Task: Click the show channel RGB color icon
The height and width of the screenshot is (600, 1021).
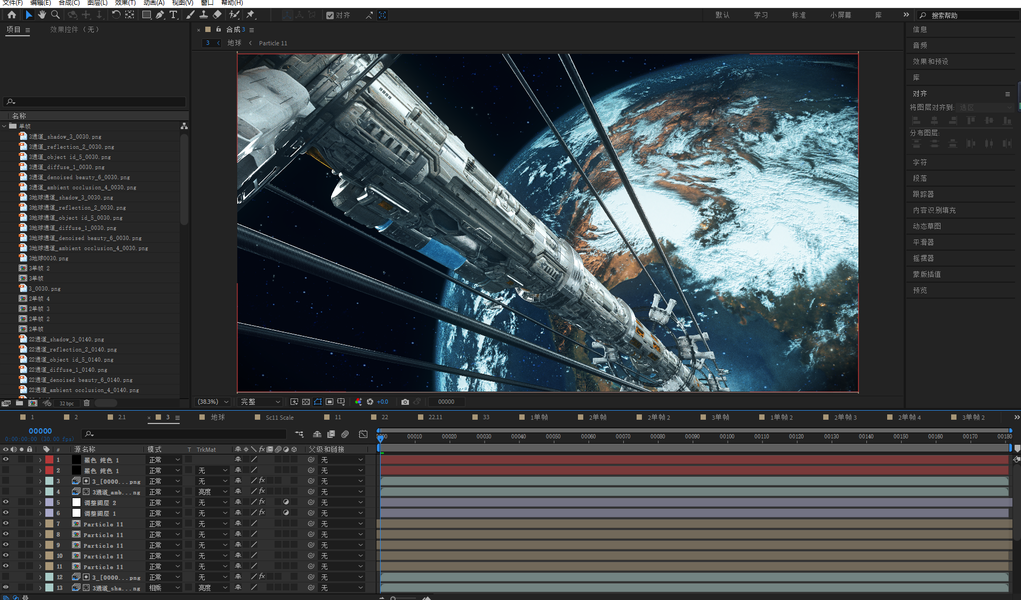Action: click(358, 402)
